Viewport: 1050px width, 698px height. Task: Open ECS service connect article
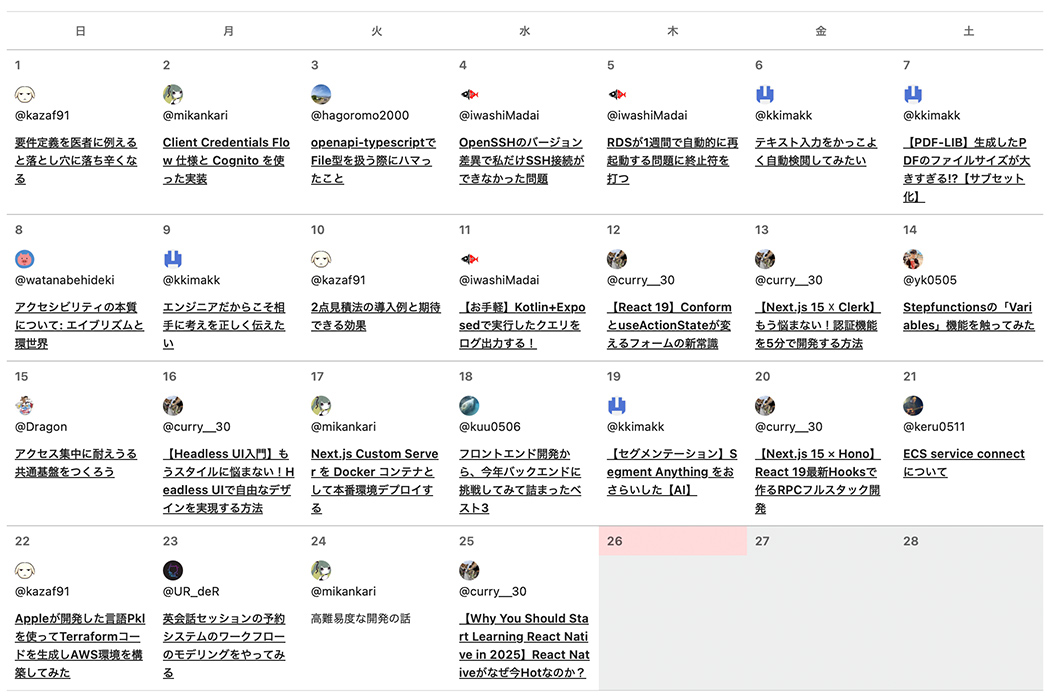pyautogui.click(x=964, y=463)
